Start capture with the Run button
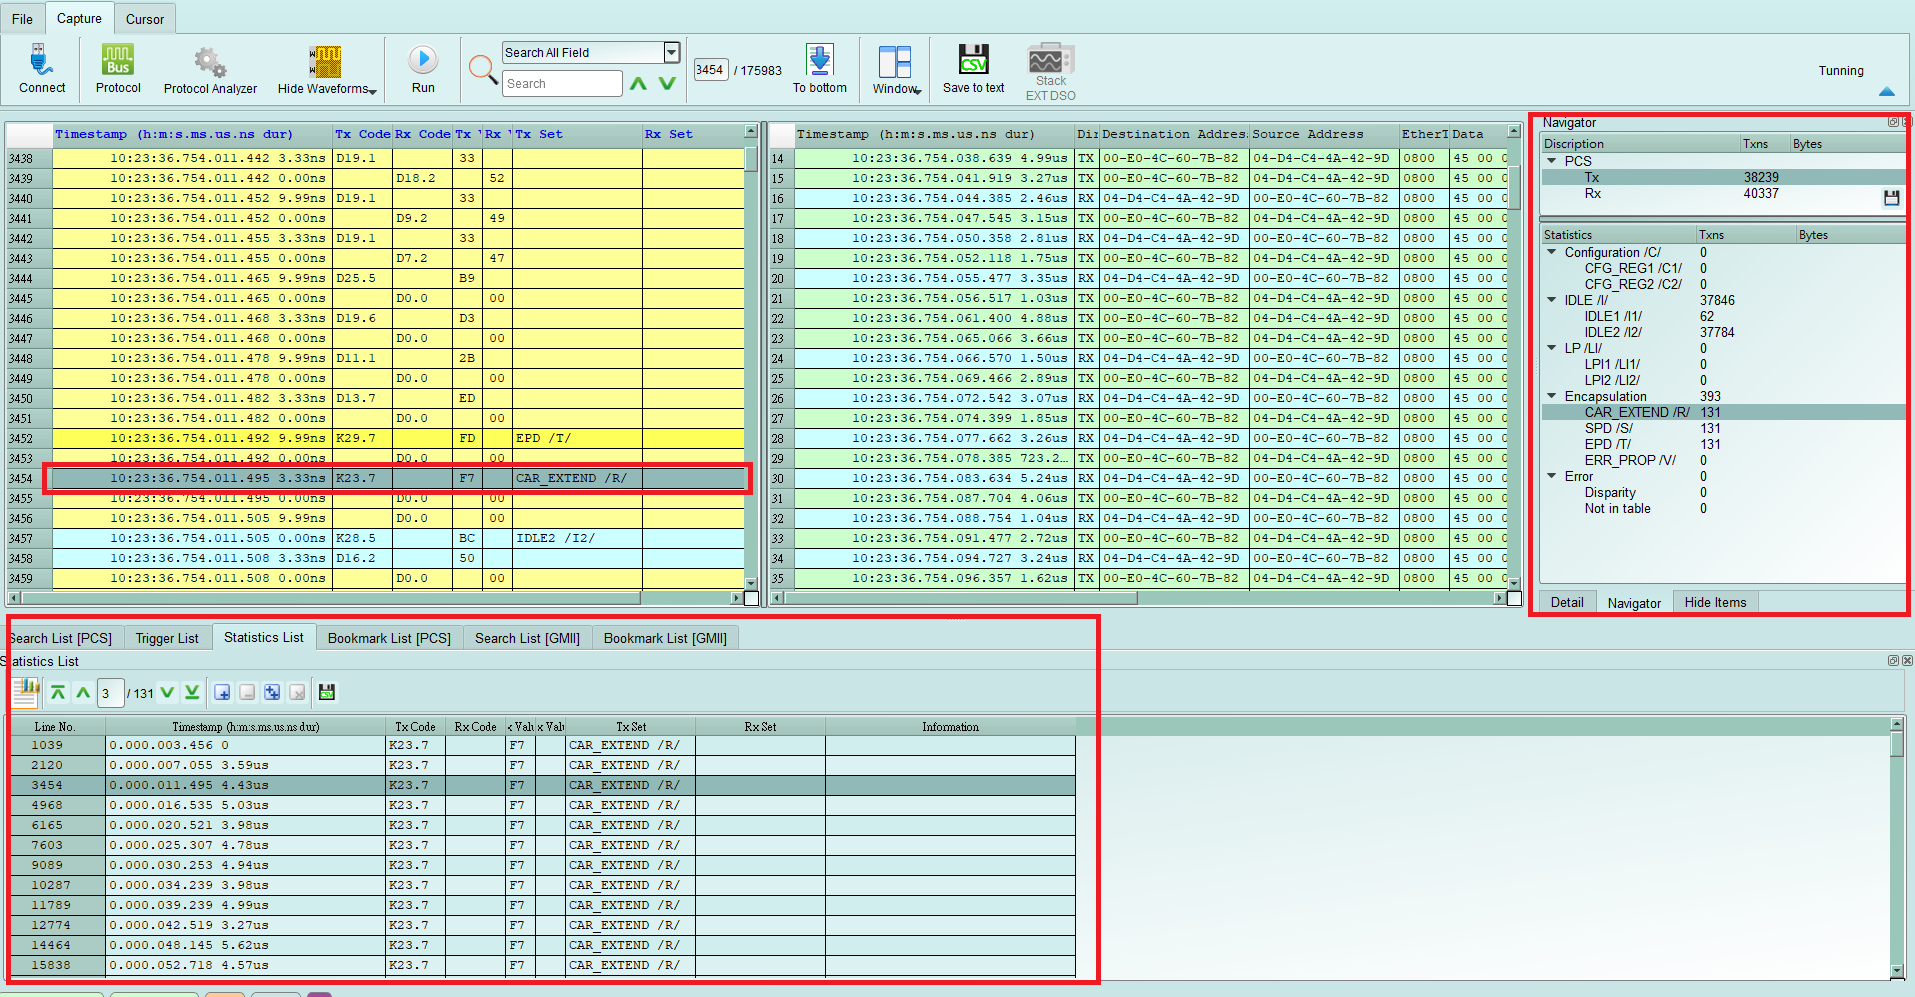 [x=423, y=60]
